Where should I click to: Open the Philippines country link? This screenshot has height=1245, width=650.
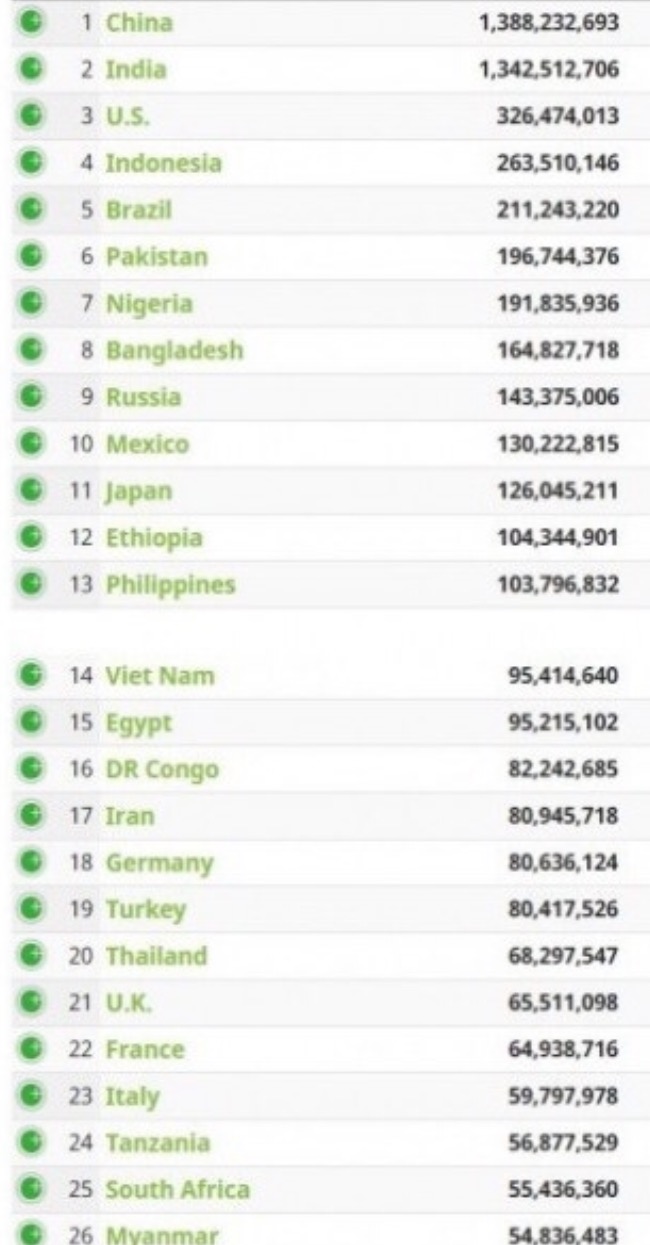pos(171,584)
